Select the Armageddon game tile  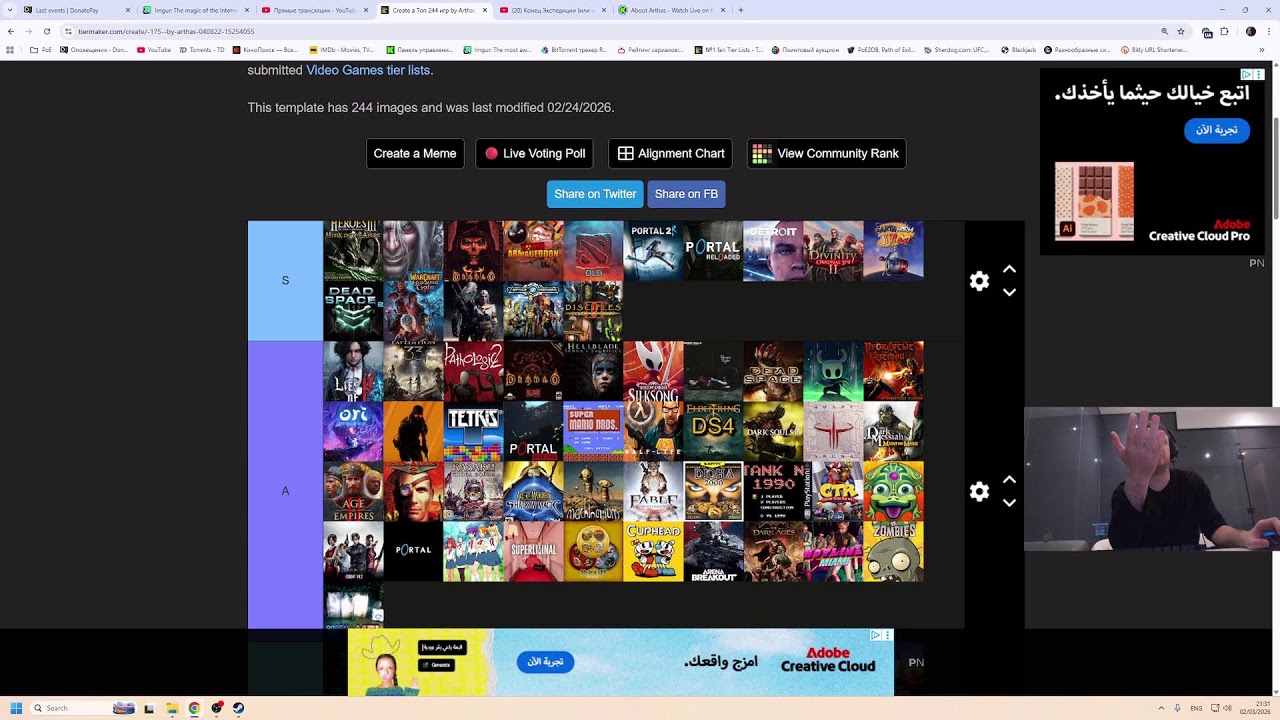(x=533, y=251)
